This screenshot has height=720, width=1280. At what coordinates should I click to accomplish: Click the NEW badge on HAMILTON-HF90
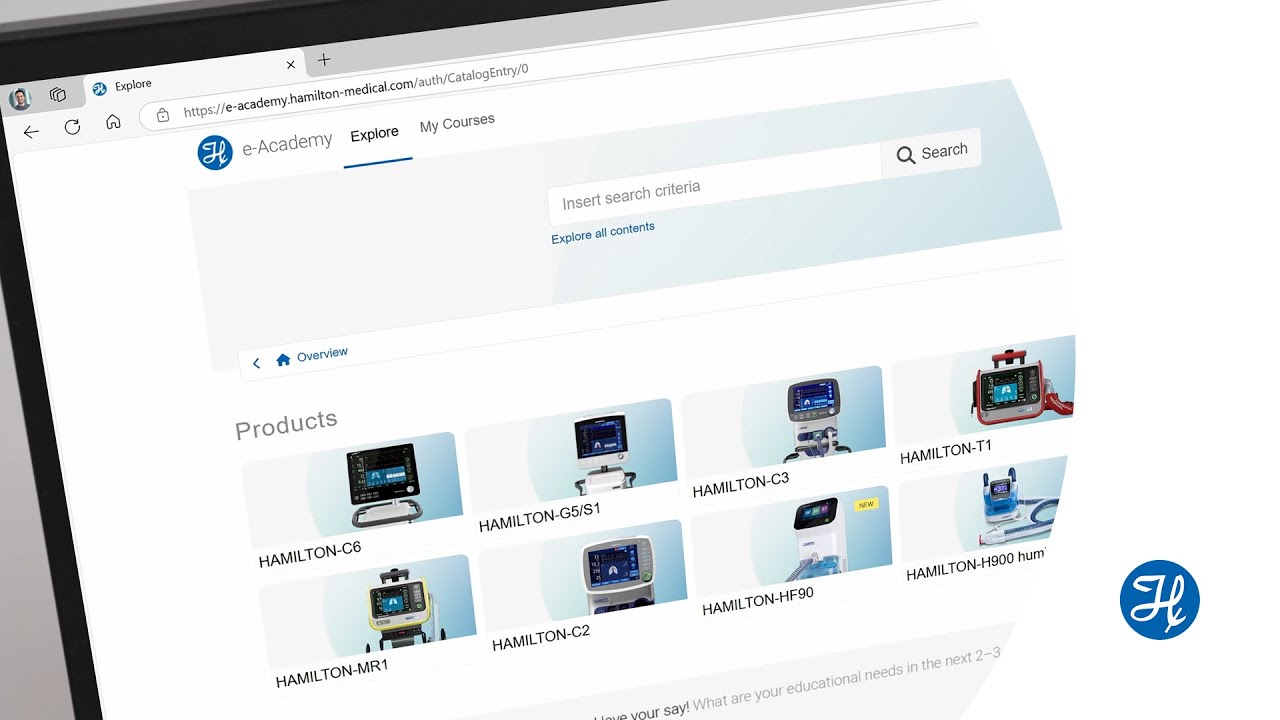[866, 505]
